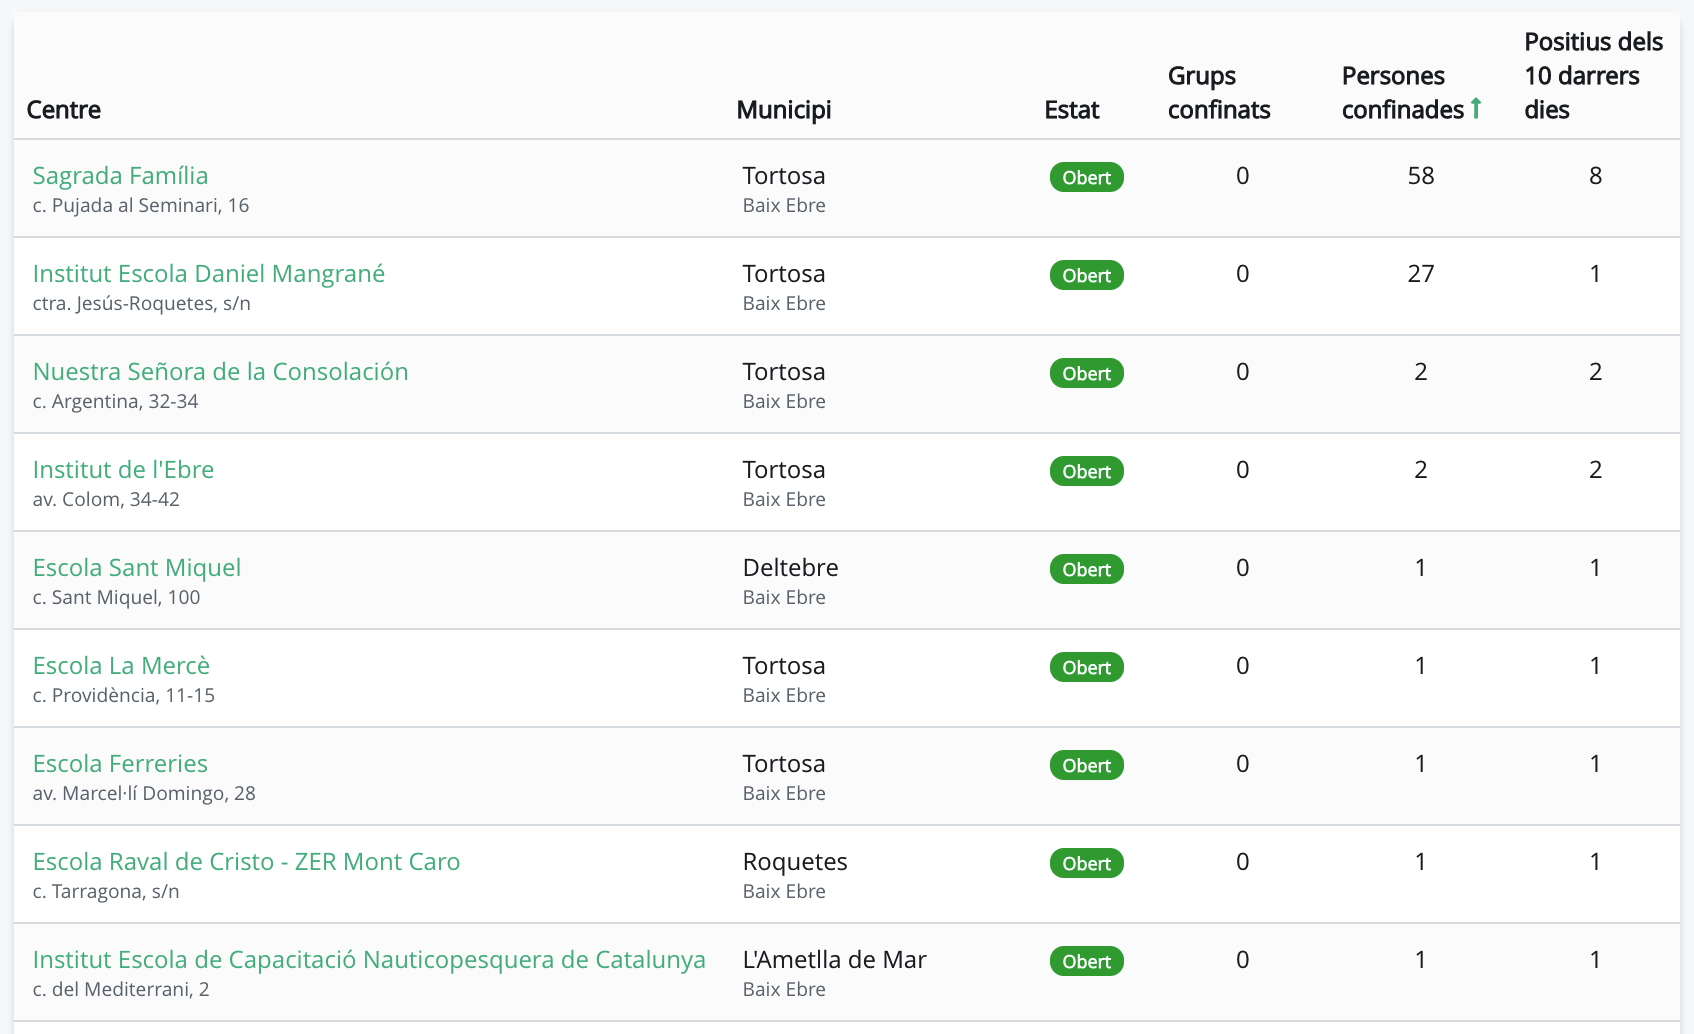Viewport: 1694px width, 1034px height.
Task: Open Institut Escola Daniel Mangrané link
Action: coord(208,274)
